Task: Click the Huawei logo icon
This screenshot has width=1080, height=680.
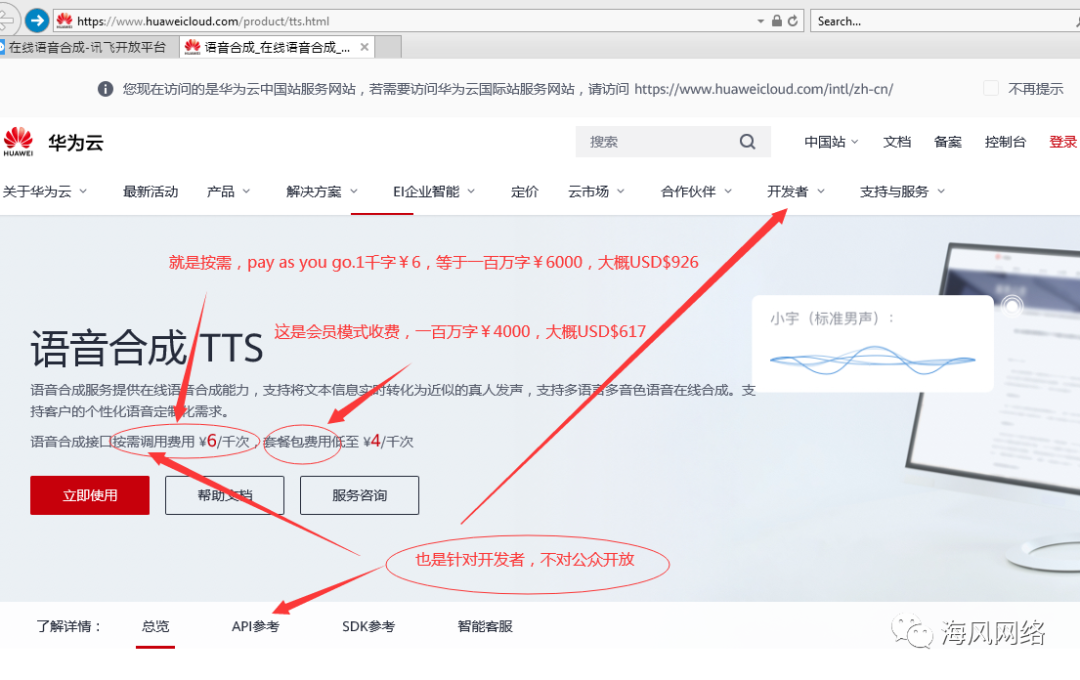Action: [x=18, y=141]
